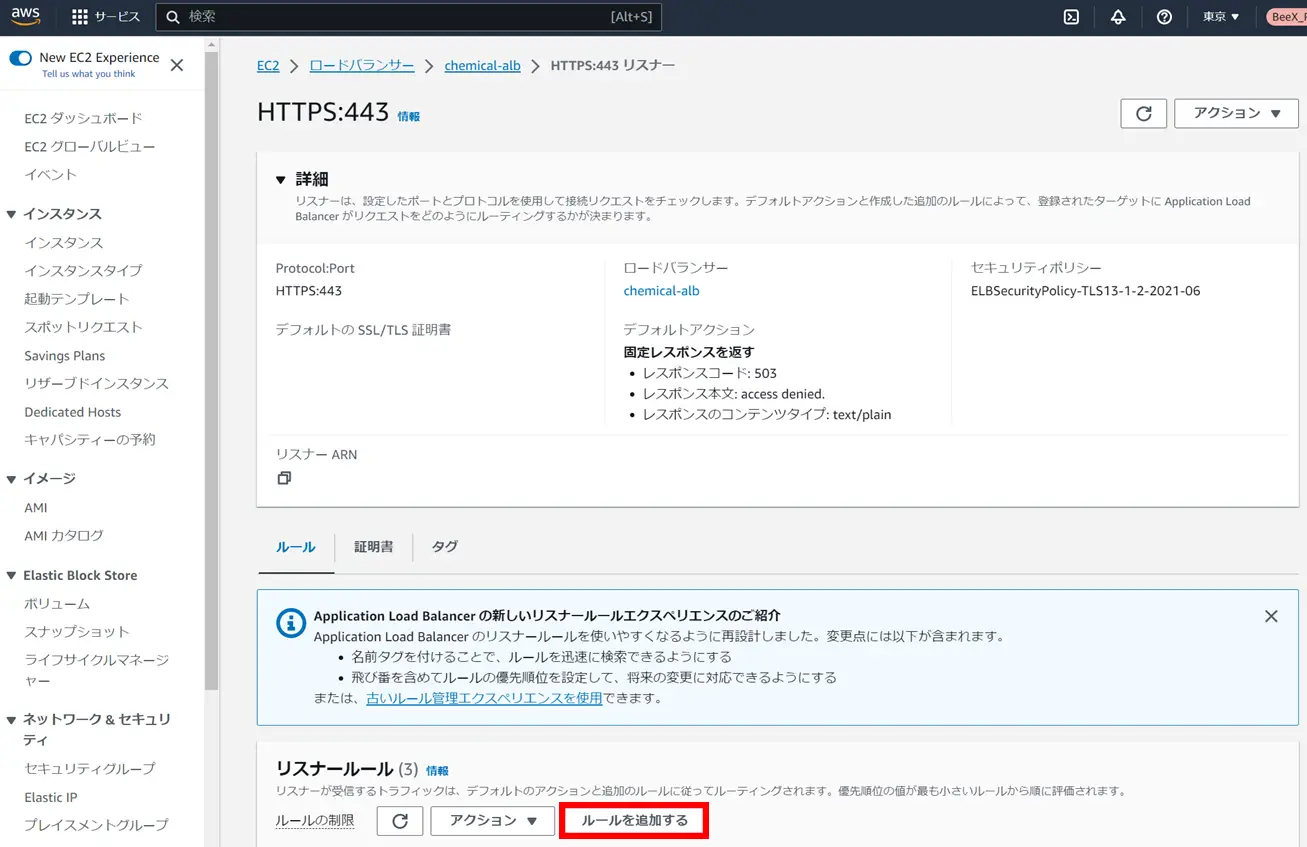Collapse the インスタンス sidebar section
The image size is (1307, 847).
coord(12,214)
